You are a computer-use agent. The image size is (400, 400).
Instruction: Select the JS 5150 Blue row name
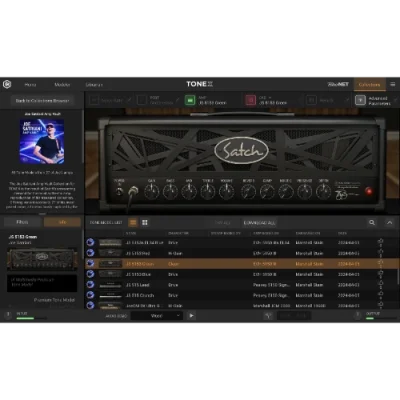click(138, 274)
